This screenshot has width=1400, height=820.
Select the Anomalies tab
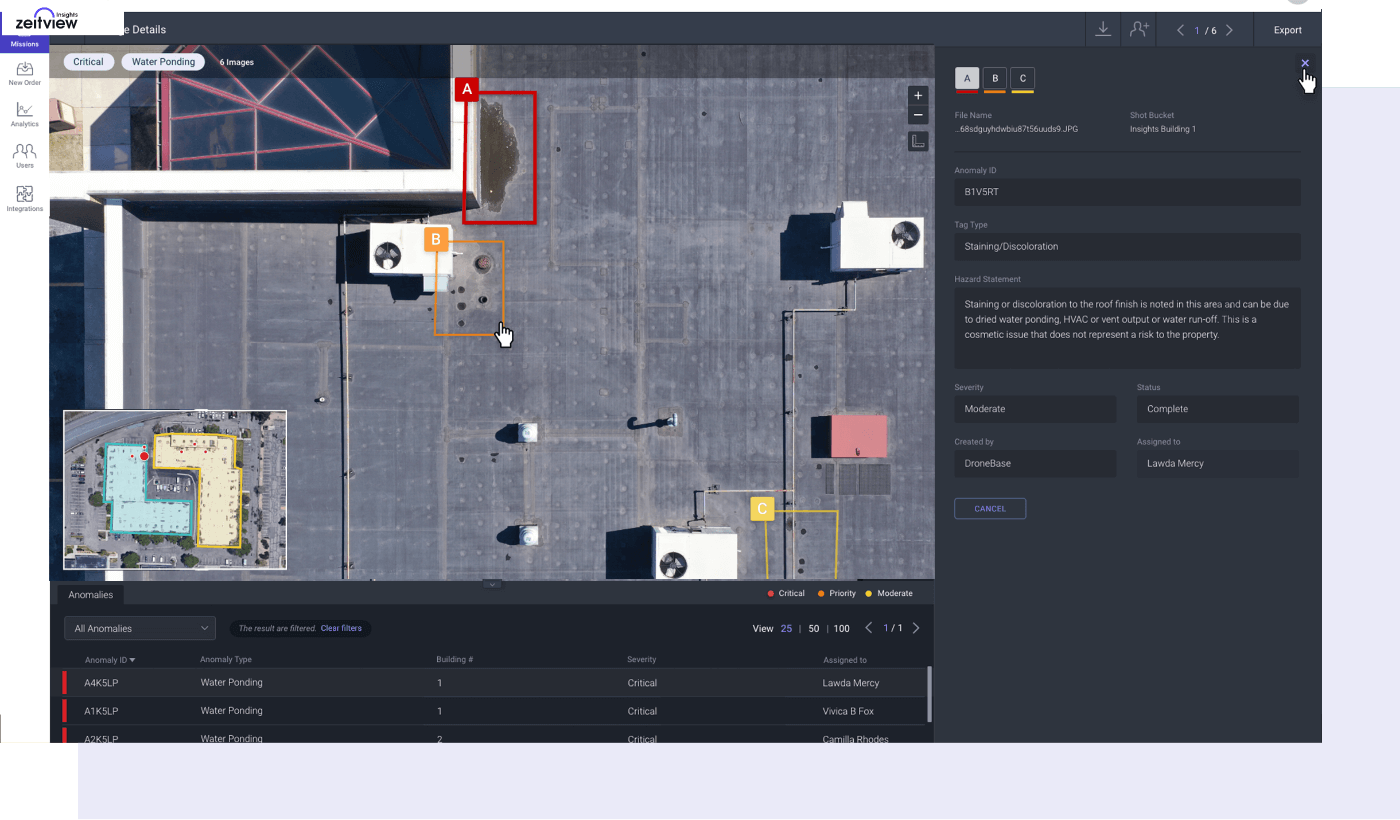pos(90,594)
